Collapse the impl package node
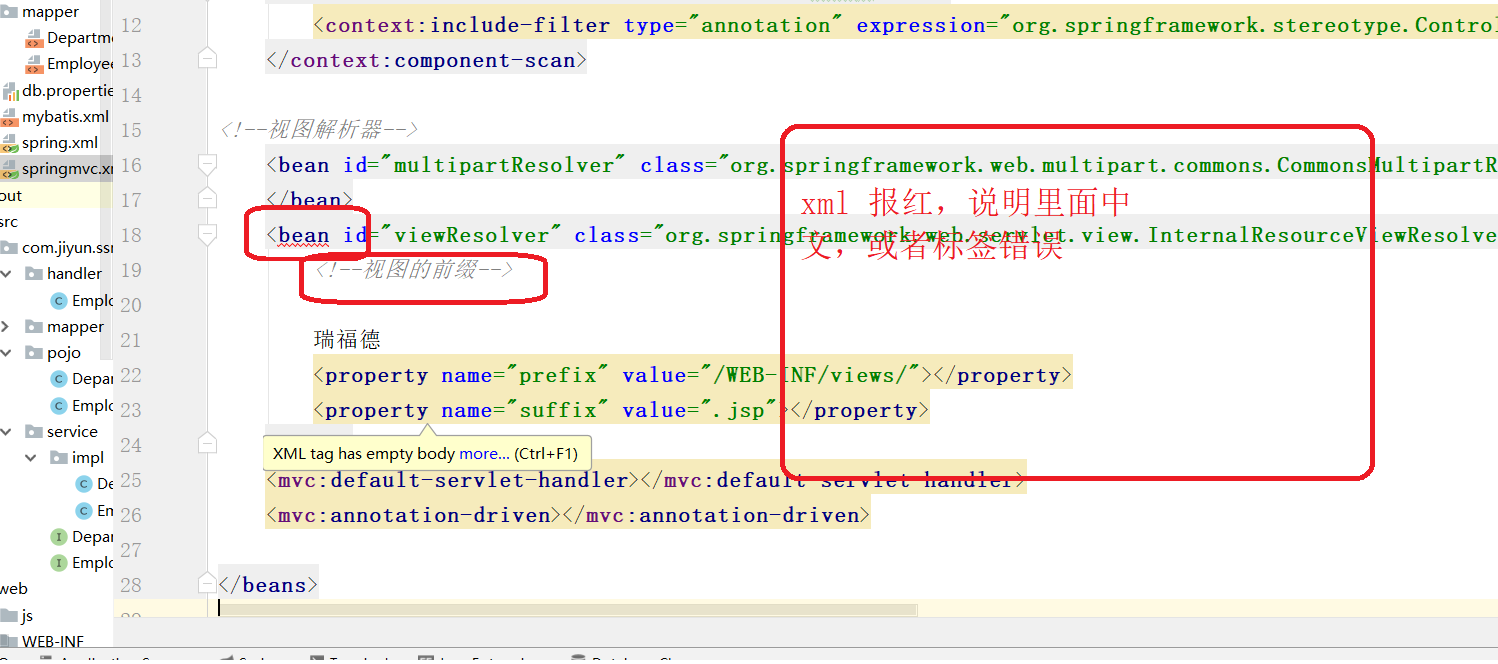Viewport: 1498px width, 664px height. [x=33, y=458]
